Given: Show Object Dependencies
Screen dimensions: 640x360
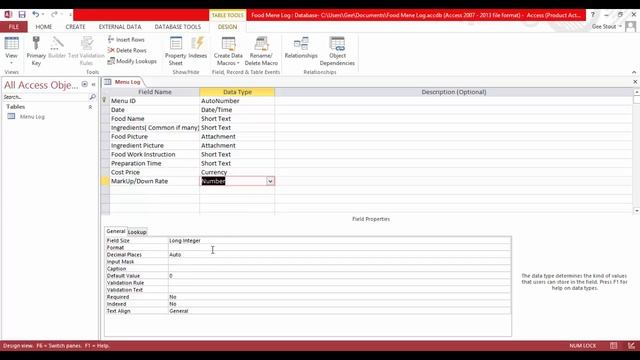Looking at the screenshot, I should (x=337, y=50).
